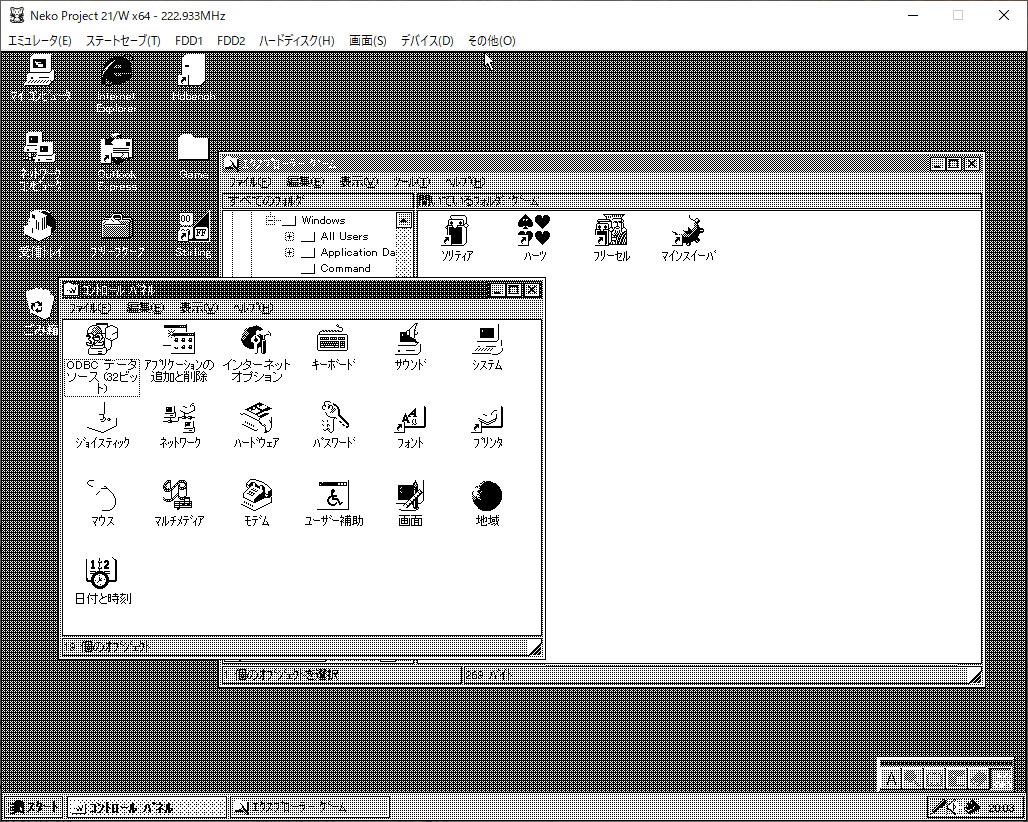1028x822 pixels.
Task: Open アプリケーションの追加と削除 in Control Panel
Action: (x=179, y=354)
